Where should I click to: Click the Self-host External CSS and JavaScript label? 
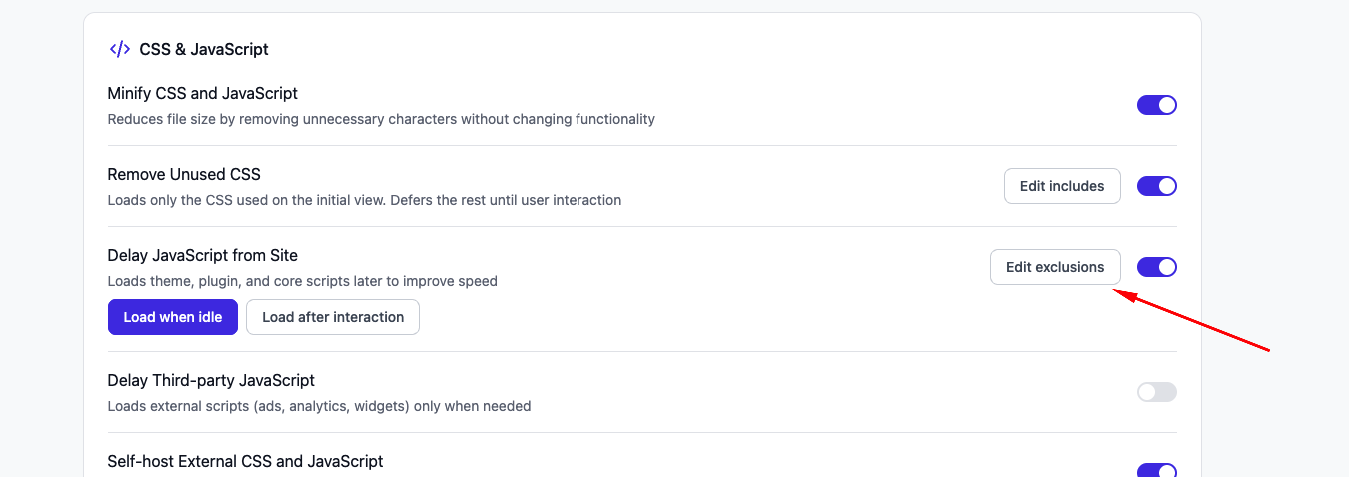(246, 461)
